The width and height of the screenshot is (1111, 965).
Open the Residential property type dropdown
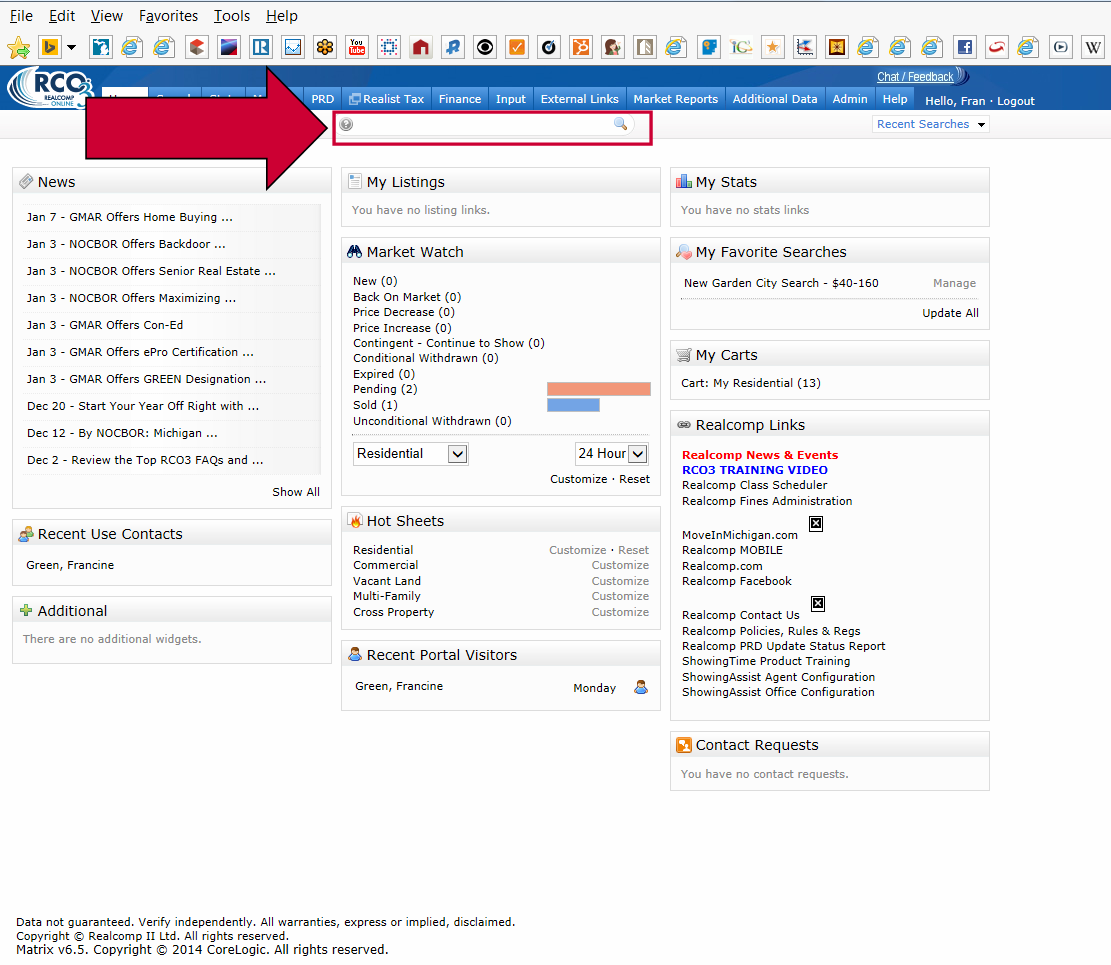coord(411,453)
